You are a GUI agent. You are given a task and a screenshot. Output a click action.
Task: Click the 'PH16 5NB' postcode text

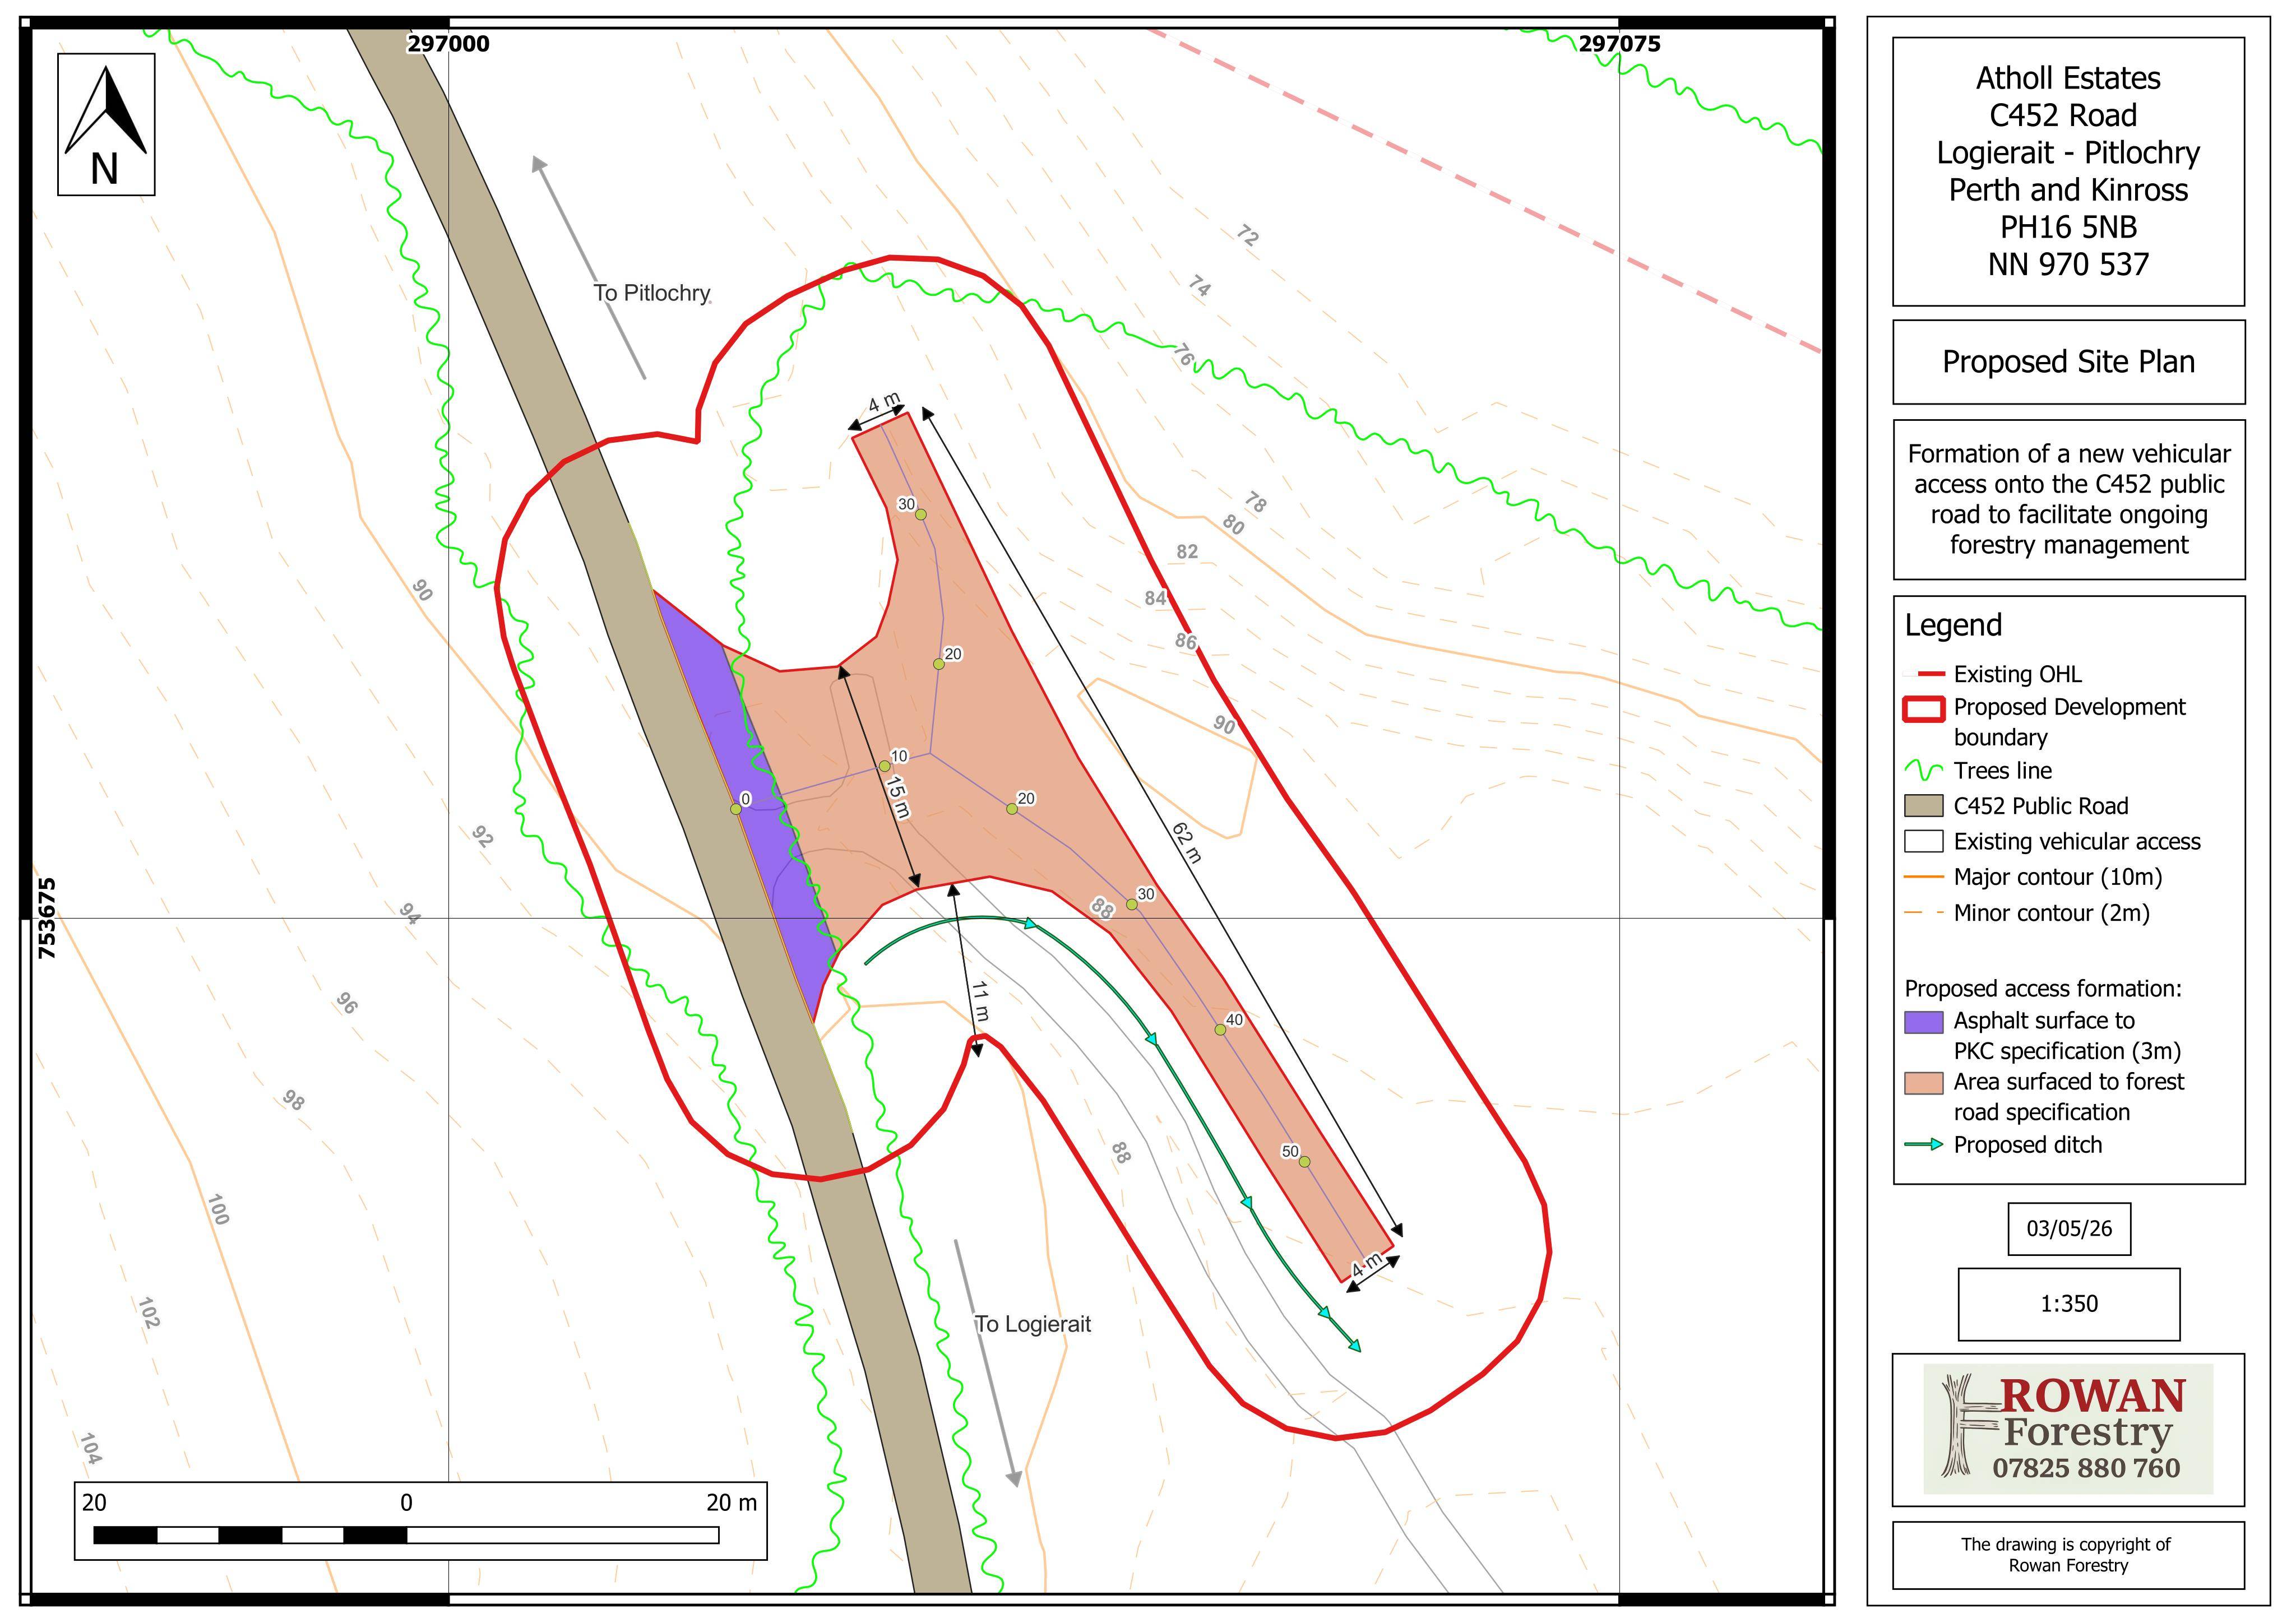point(2068,227)
